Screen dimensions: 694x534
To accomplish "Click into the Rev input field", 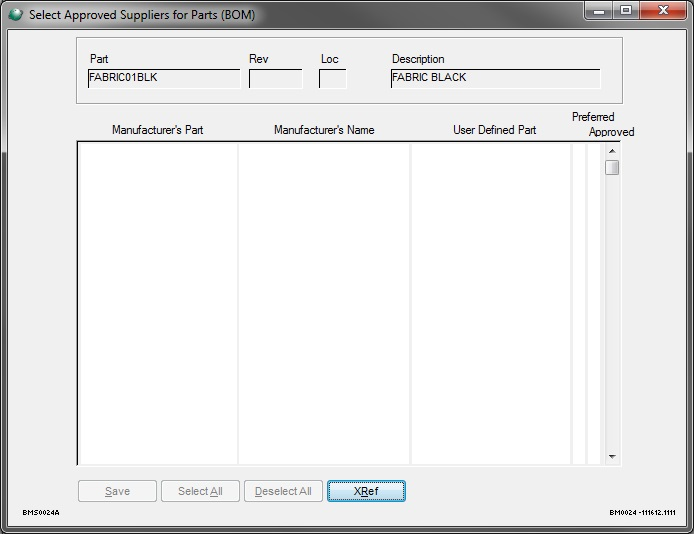I will [276, 79].
